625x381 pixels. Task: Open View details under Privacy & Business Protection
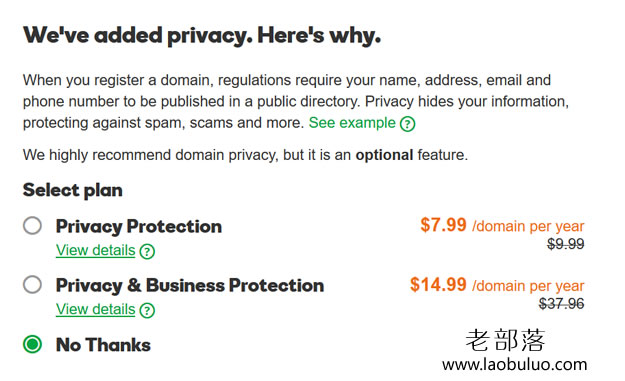(x=96, y=309)
